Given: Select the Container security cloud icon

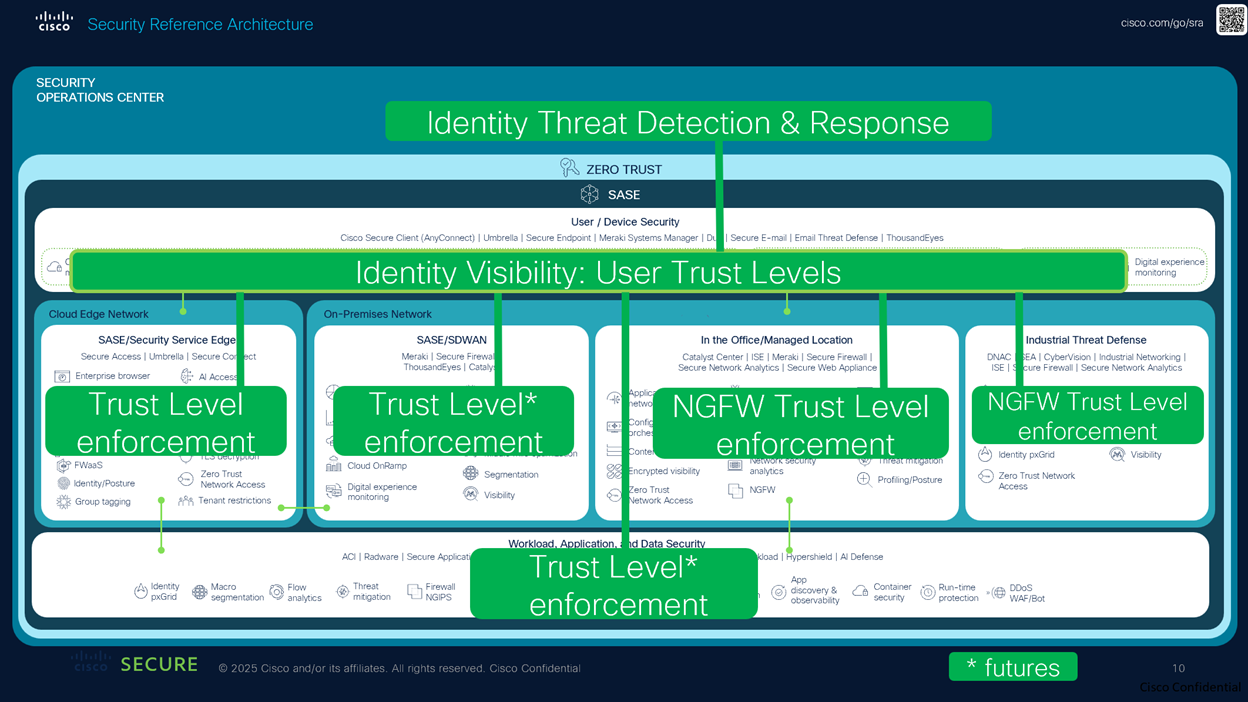Looking at the screenshot, I should (860, 592).
